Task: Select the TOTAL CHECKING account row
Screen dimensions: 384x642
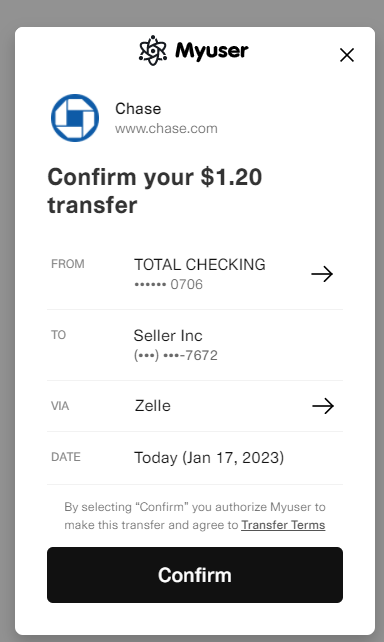Action: (x=195, y=274)
